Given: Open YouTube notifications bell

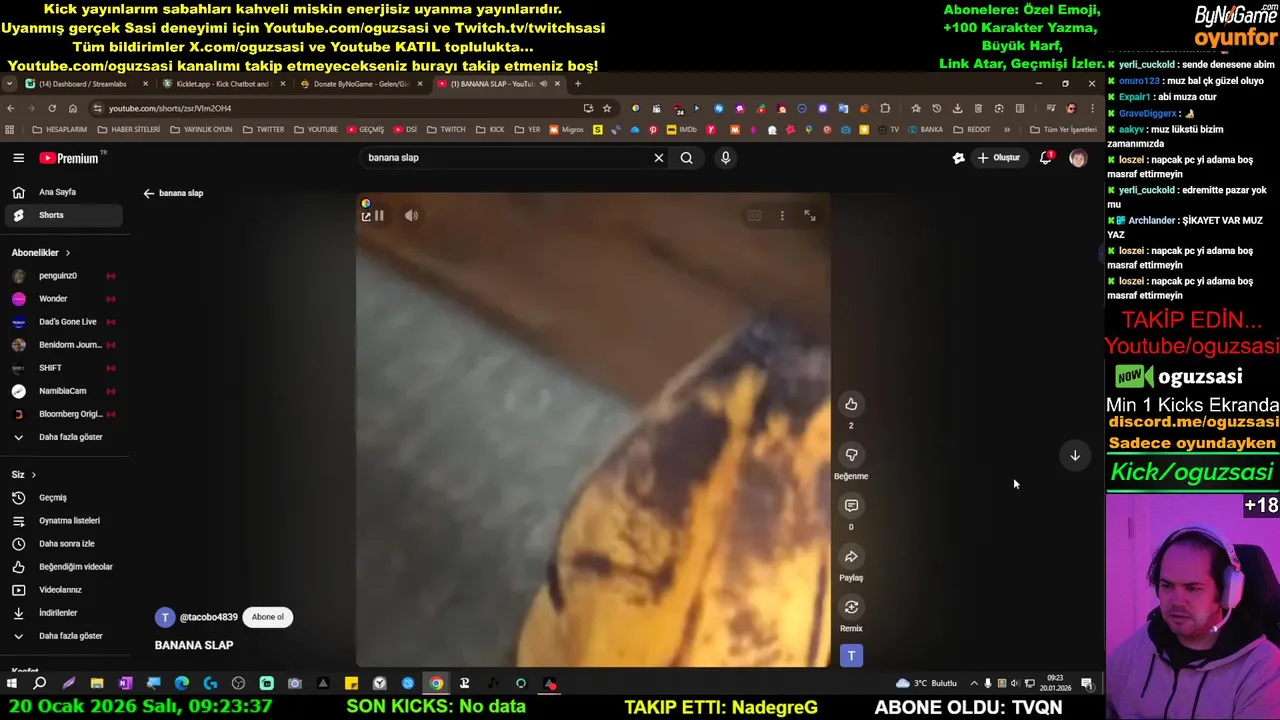Looking at the screenshot, I should pyautogui.click(x=1046, y=158).
